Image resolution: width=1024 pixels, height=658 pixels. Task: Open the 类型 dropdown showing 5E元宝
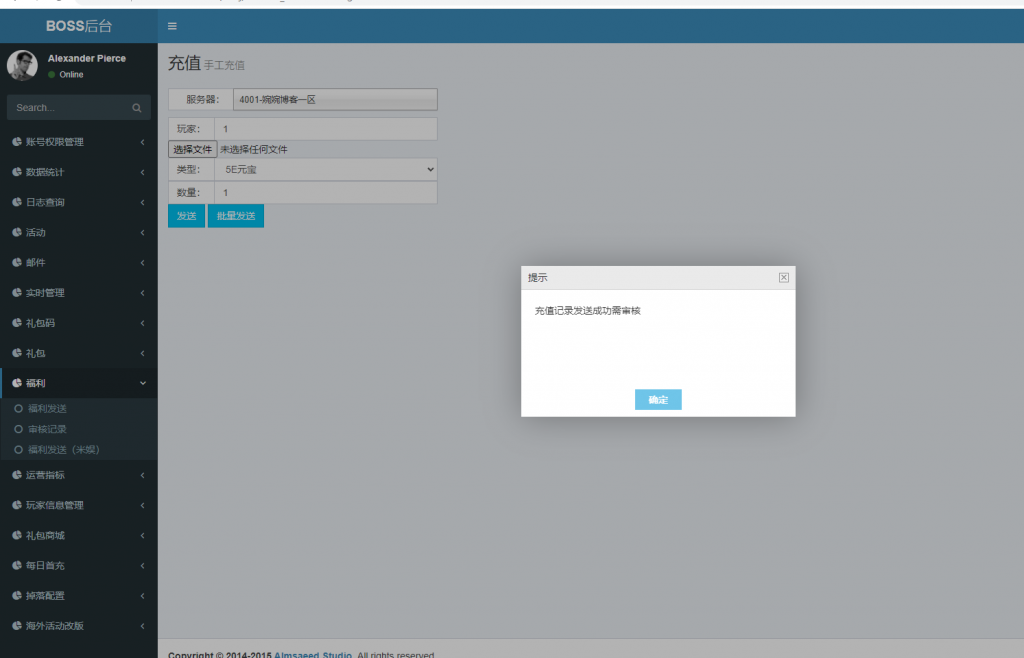tap(326, 170)
